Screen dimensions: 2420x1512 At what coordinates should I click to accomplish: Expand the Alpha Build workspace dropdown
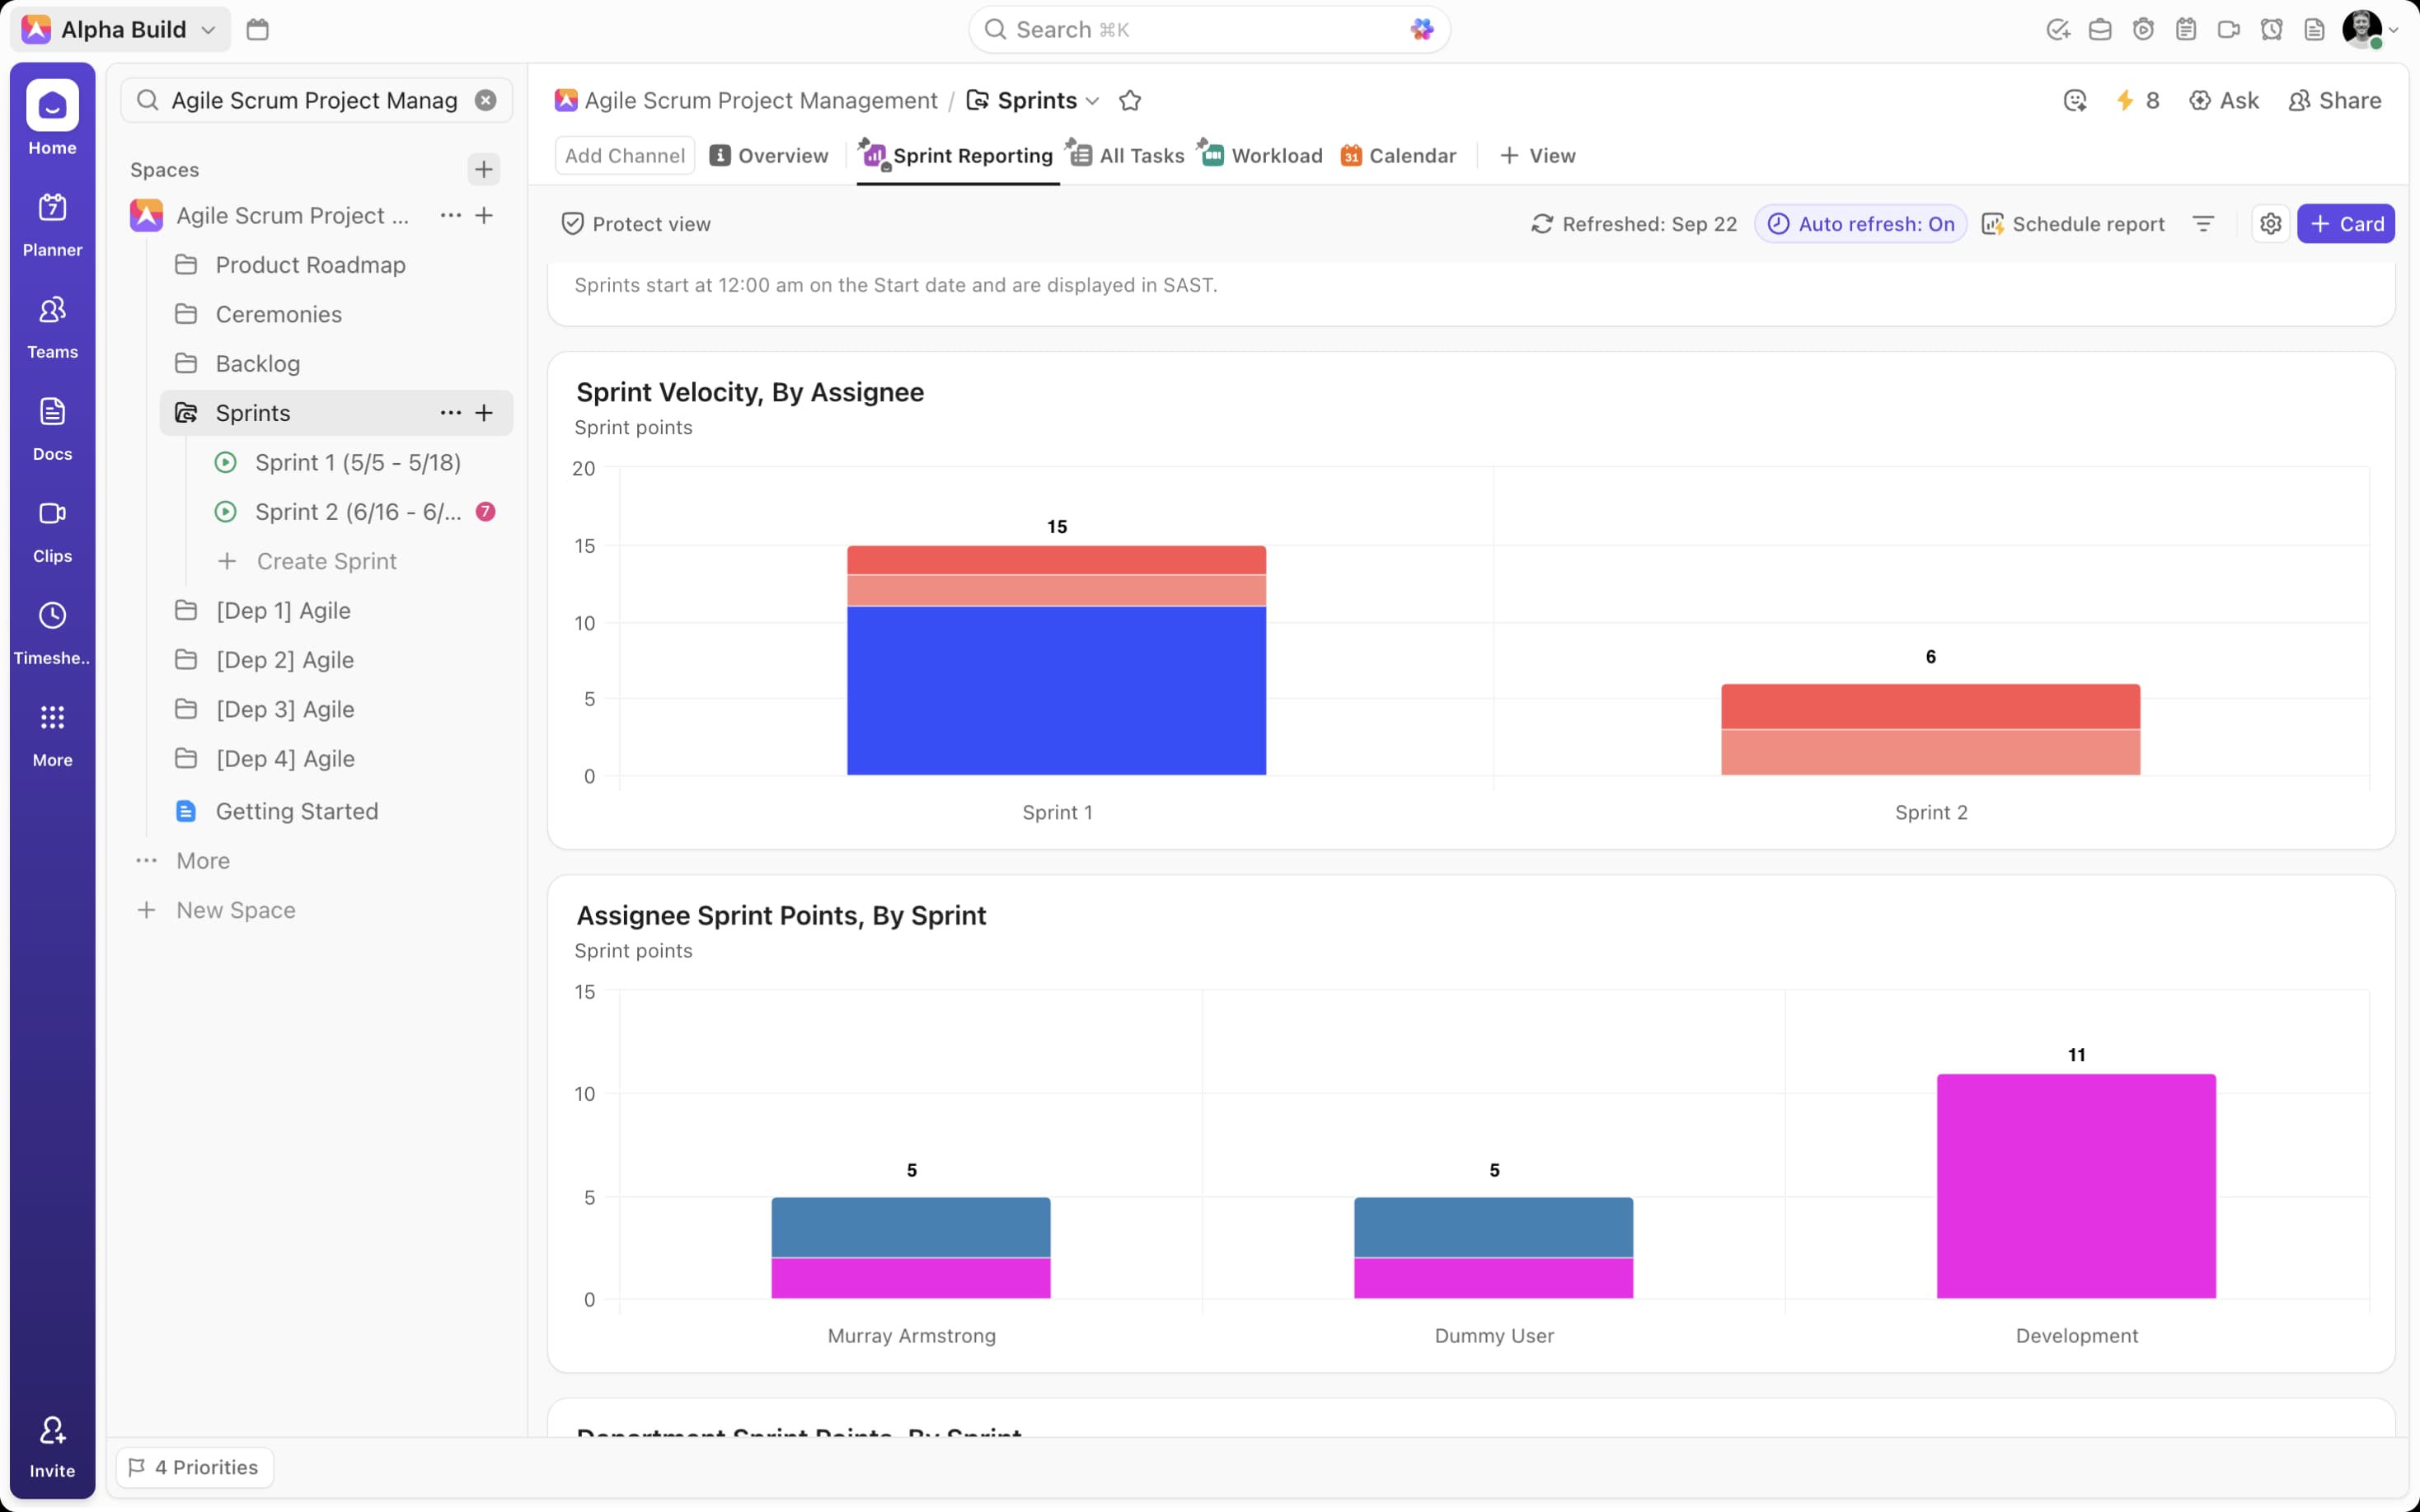pos(208,29)
